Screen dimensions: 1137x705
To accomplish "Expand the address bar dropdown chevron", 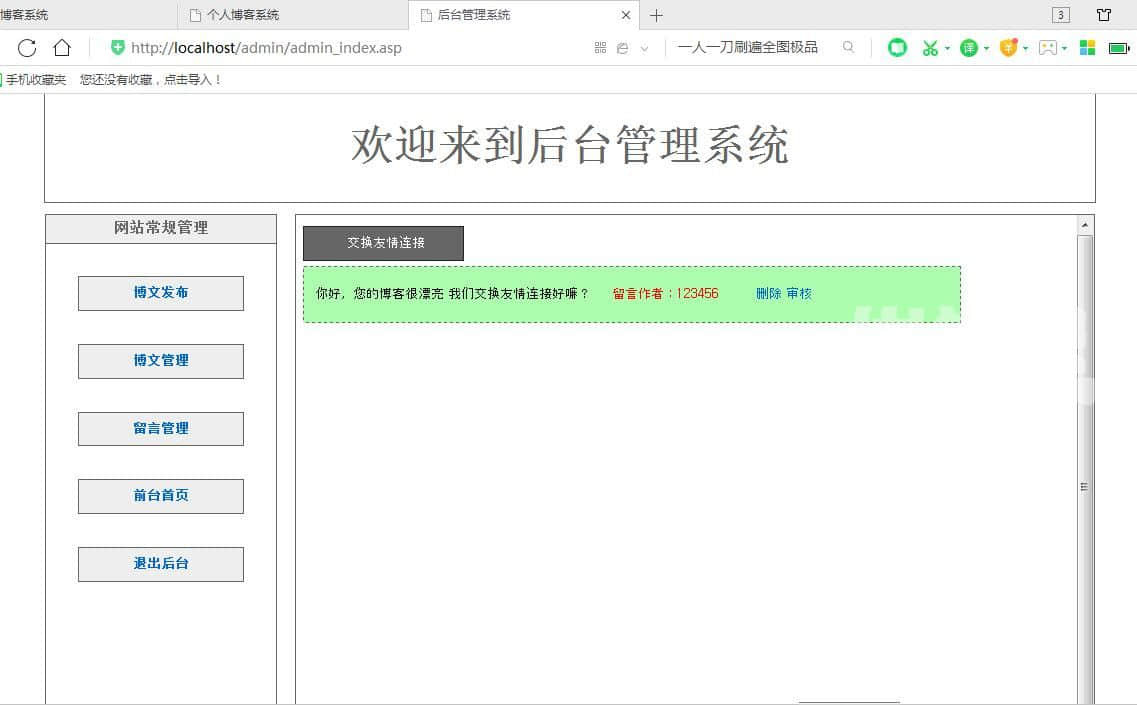I will point(644,48).
